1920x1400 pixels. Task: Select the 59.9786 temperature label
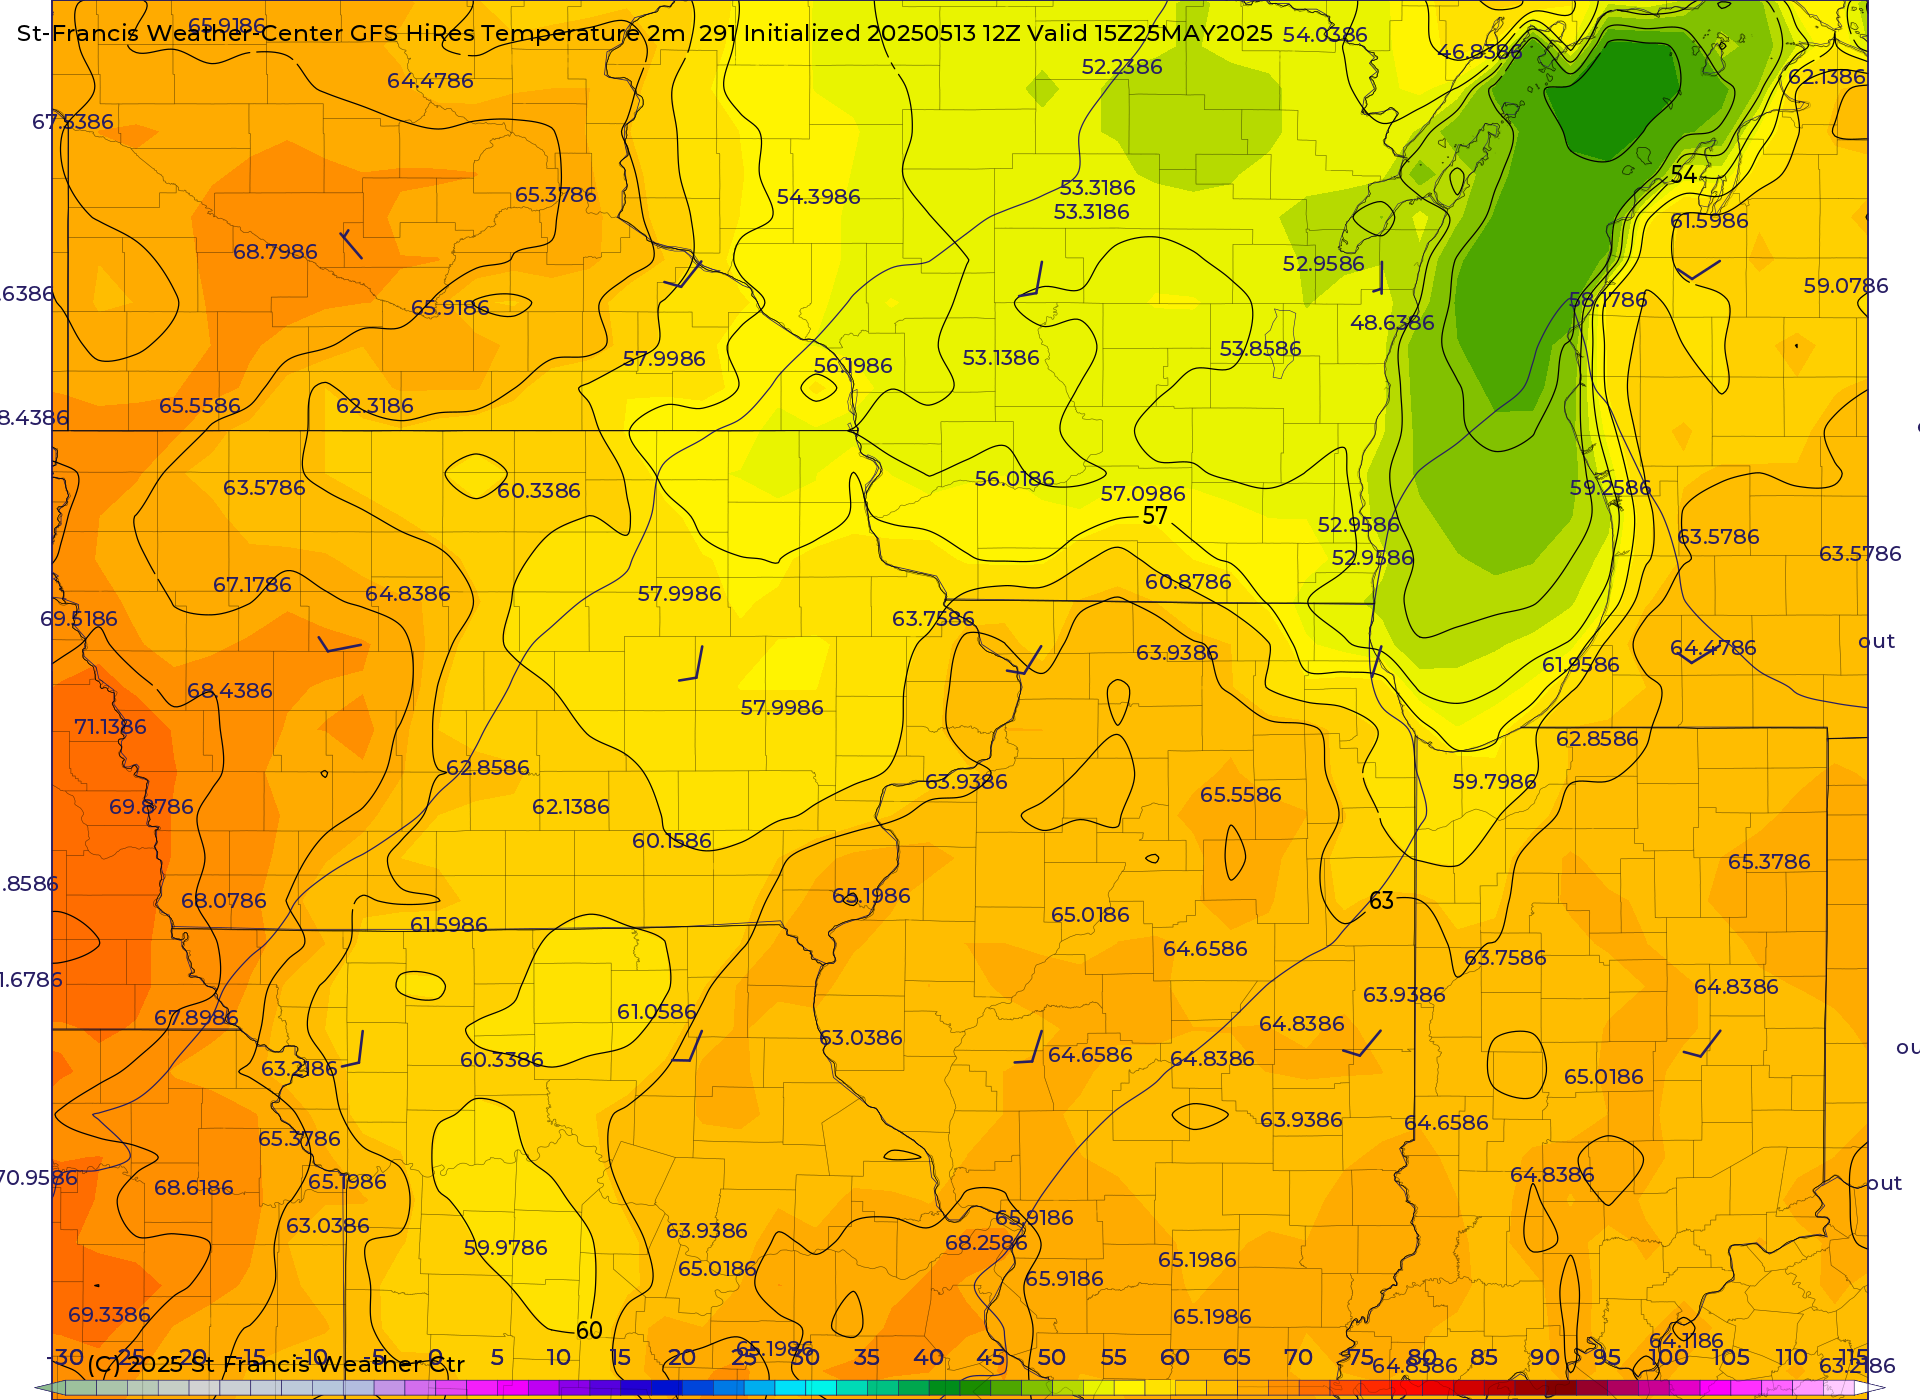(x=506, y=1248)
